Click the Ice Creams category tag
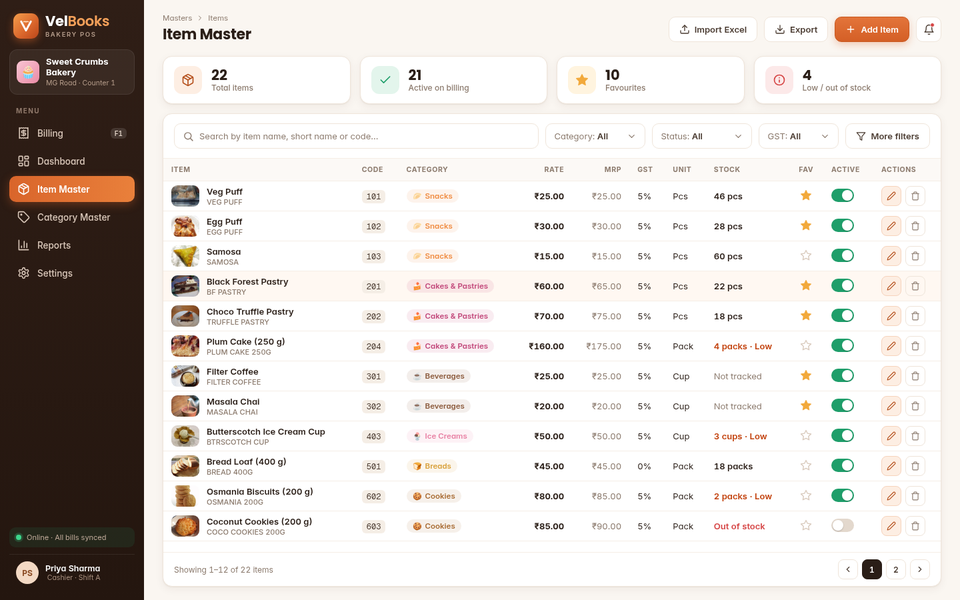960x600 pixels. pos(440,436)
